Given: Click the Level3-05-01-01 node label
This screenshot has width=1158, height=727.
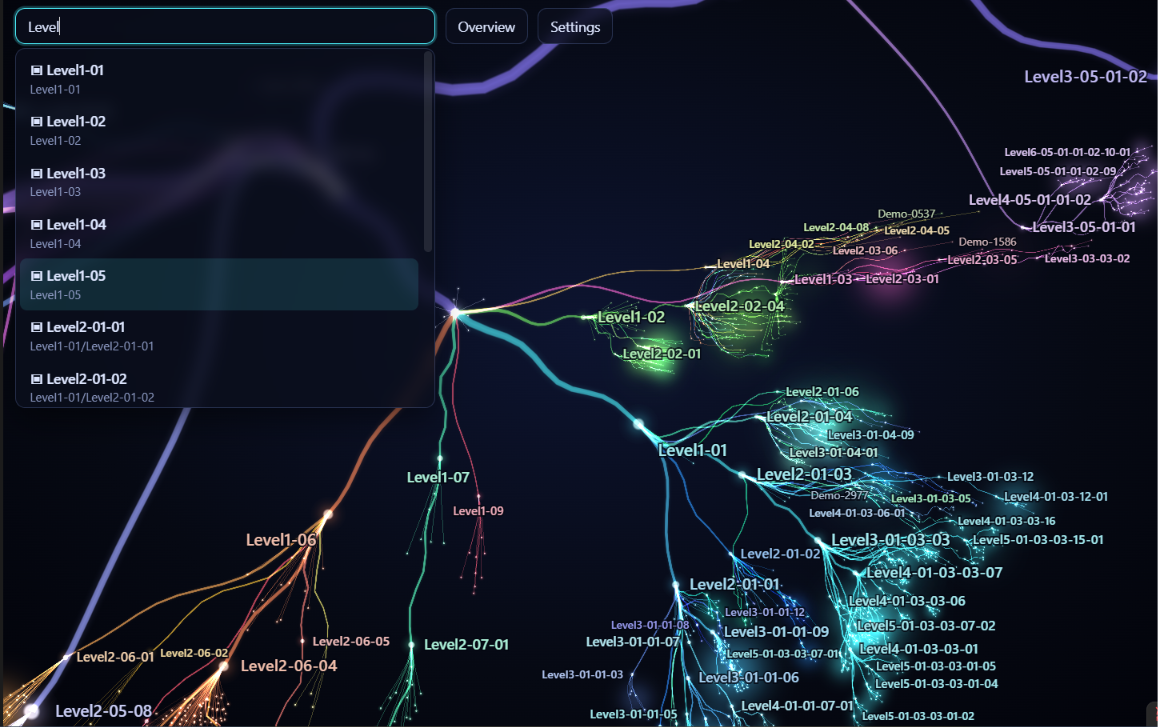Looking at the screenshot, I should pos(1083,227).
